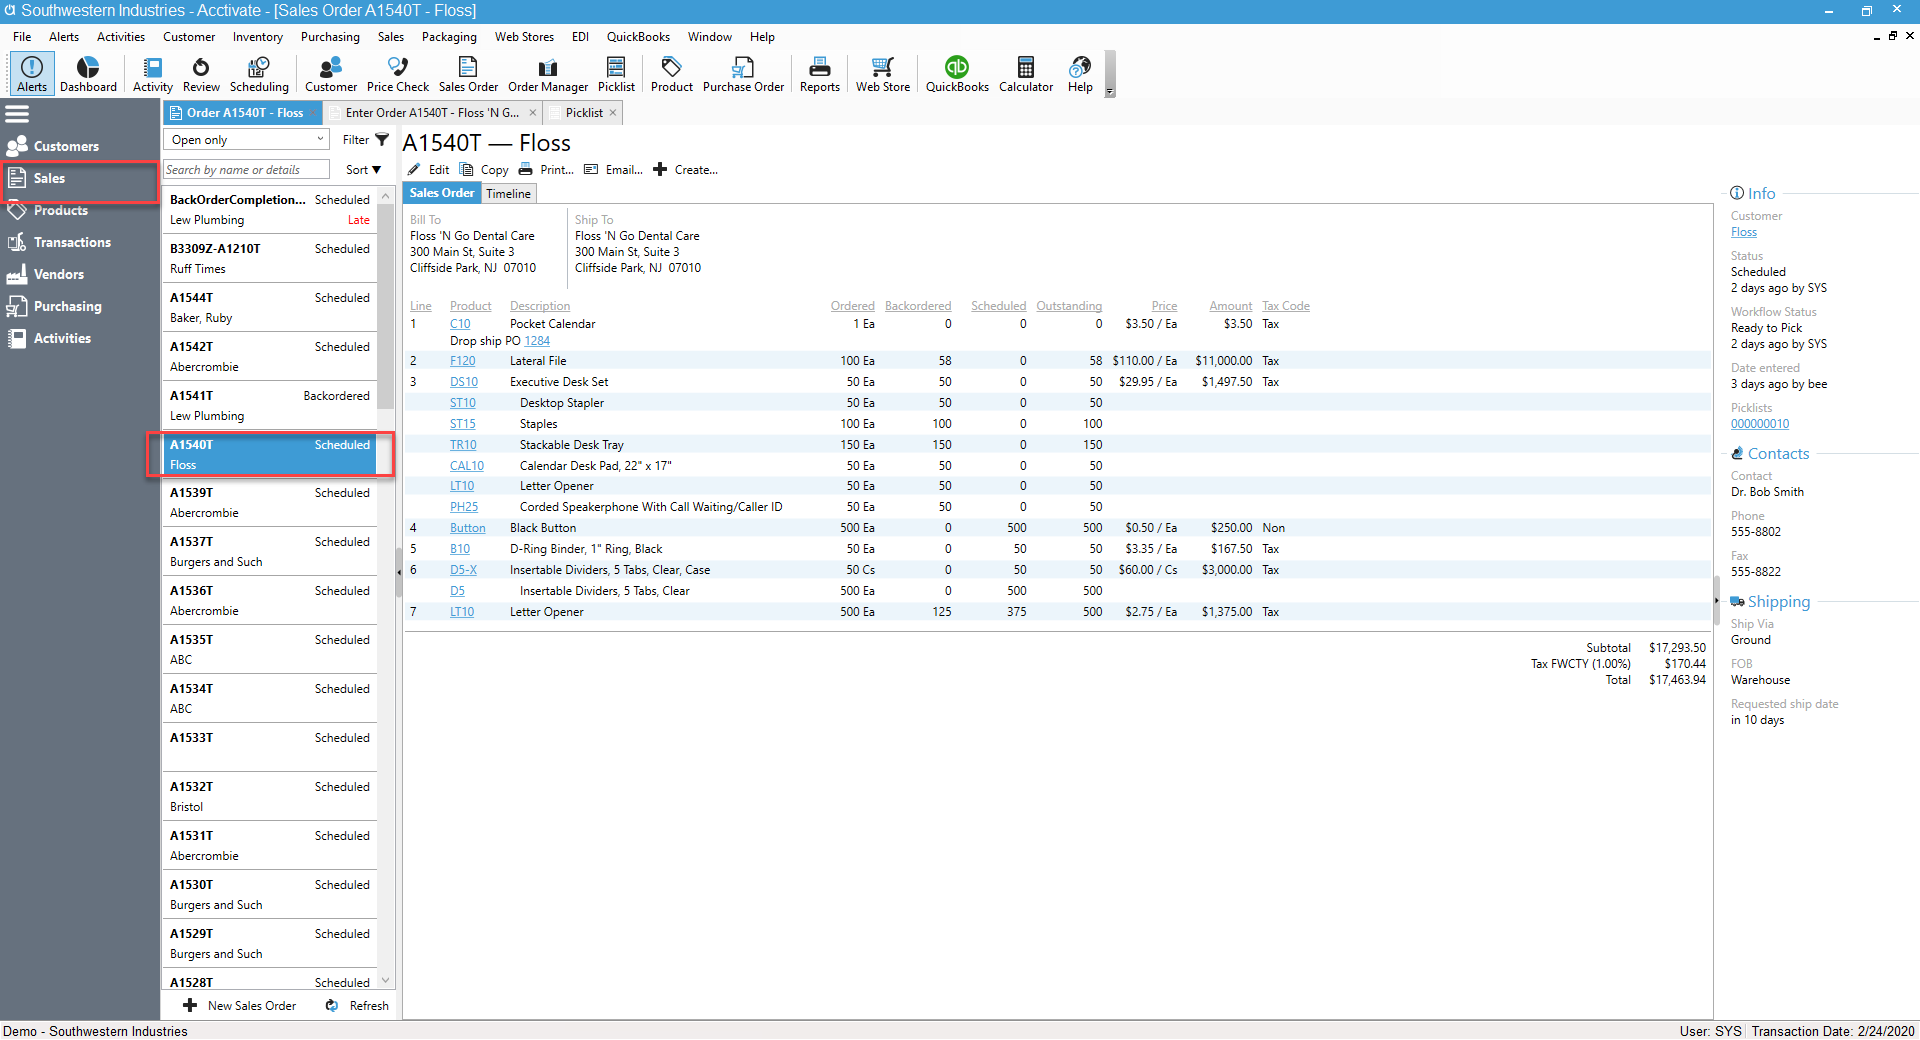Open the Web Stores menu
This screenshot has width=1920, height=1040.
pos(524,37)
